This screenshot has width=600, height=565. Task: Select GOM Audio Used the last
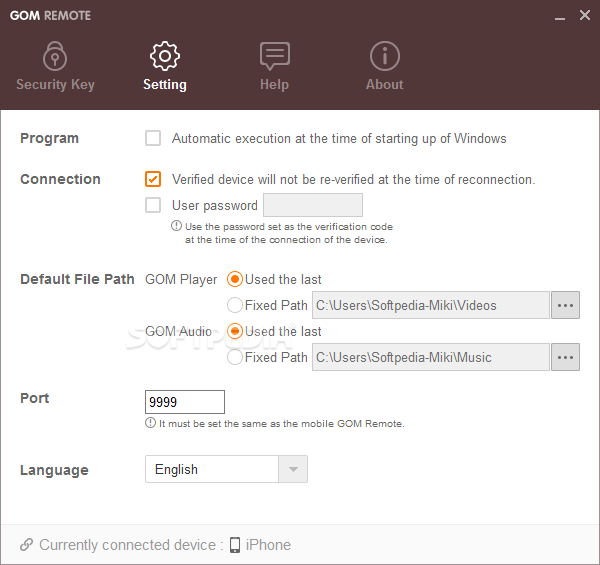tap(235, 331)
